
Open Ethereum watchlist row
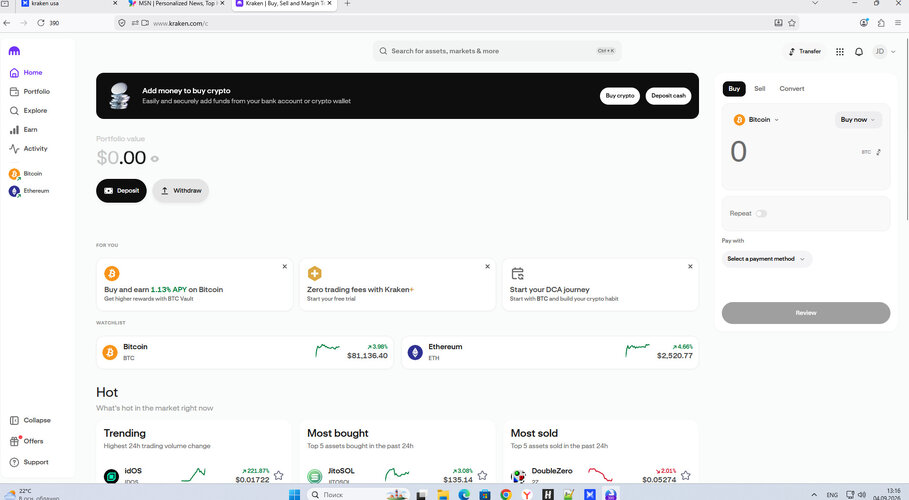tap(550, 353)
